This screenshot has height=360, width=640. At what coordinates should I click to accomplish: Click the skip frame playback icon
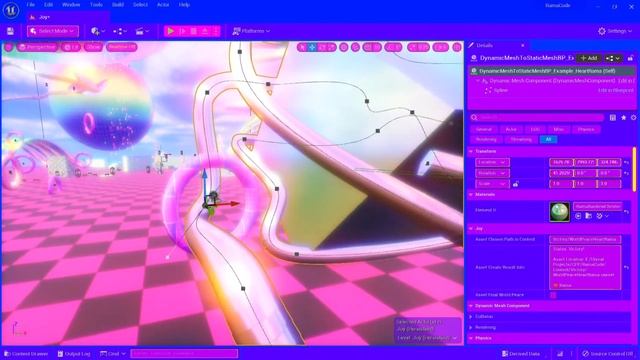click(x=182, y=31)
